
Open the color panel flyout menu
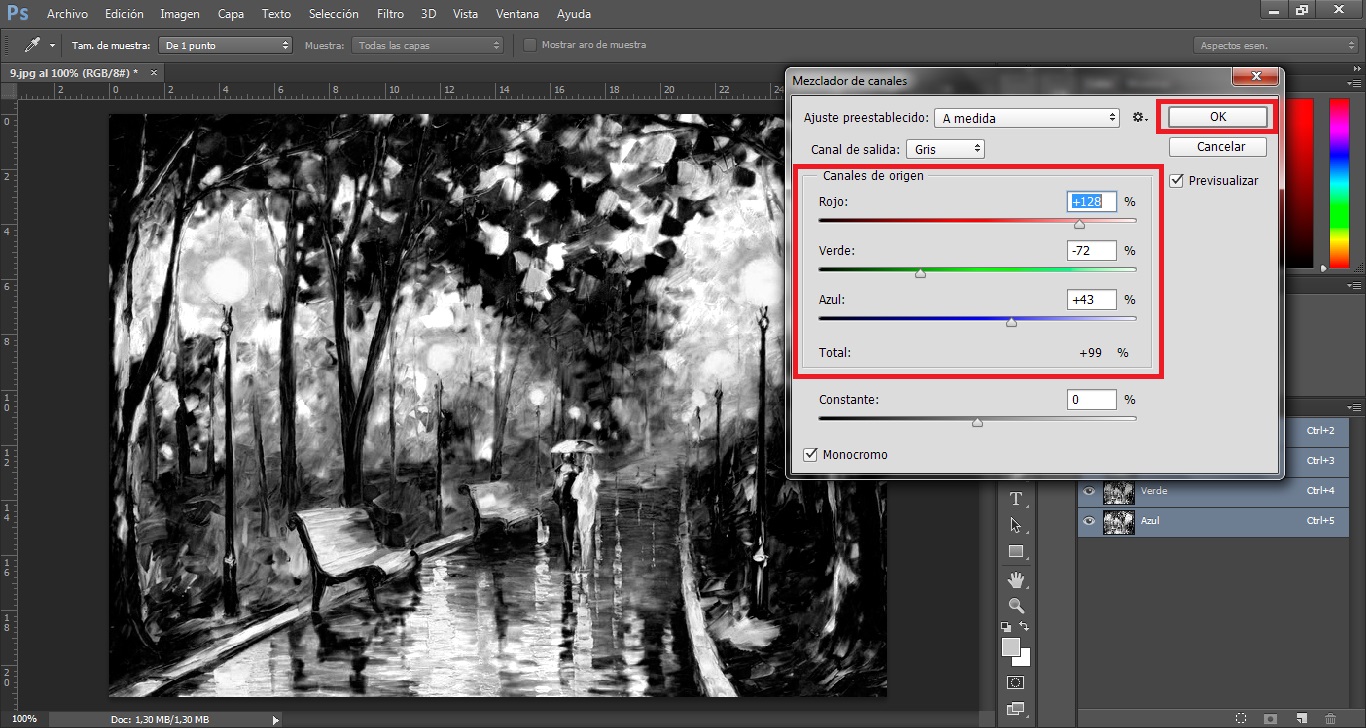tap(1354, 82)
